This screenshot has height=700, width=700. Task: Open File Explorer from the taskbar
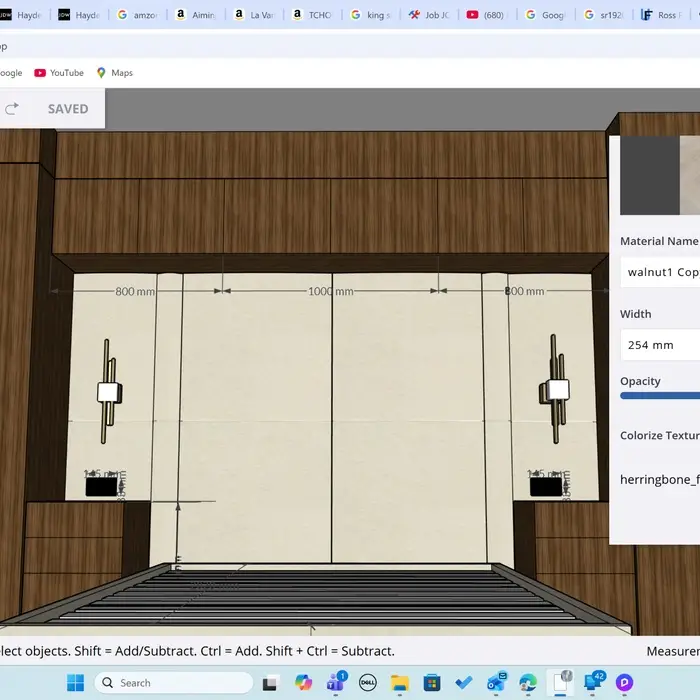(400, 683)
